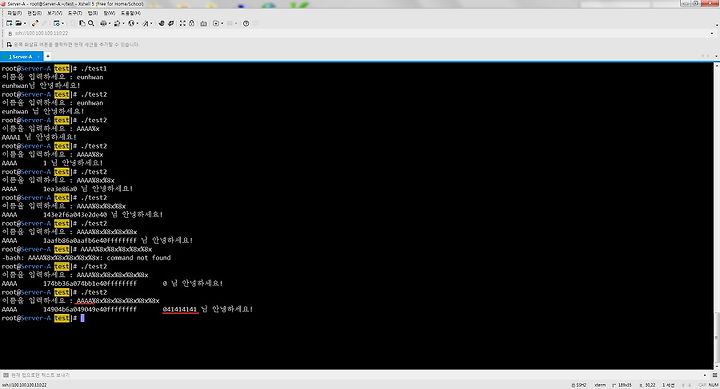Image resolution: width=720 pixels, height=389 pixels.
Task: Click the Copy toolbar icon
Action: [x=82, y=23]
